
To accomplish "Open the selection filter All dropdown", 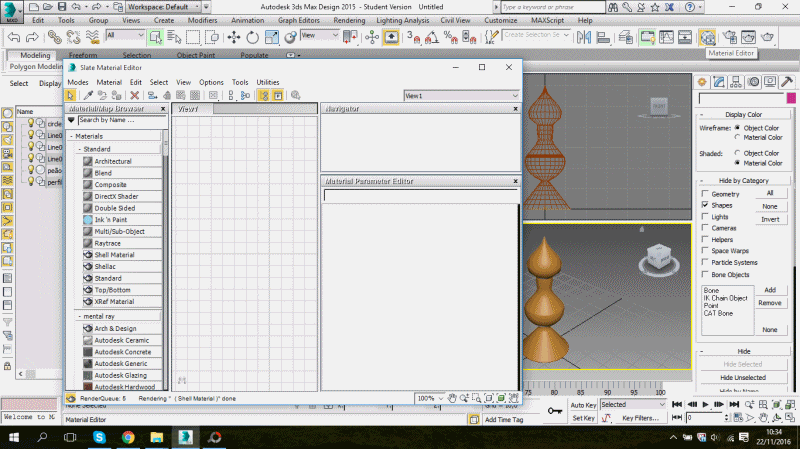I will [x=125, y=35].
